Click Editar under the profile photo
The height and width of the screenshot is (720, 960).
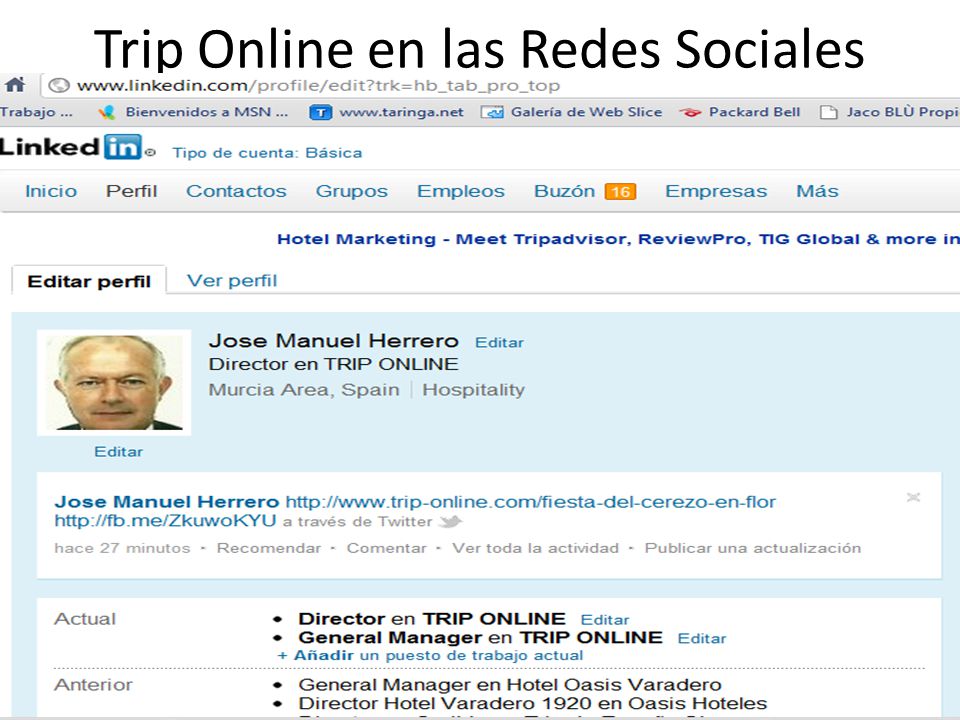(118, 452)
